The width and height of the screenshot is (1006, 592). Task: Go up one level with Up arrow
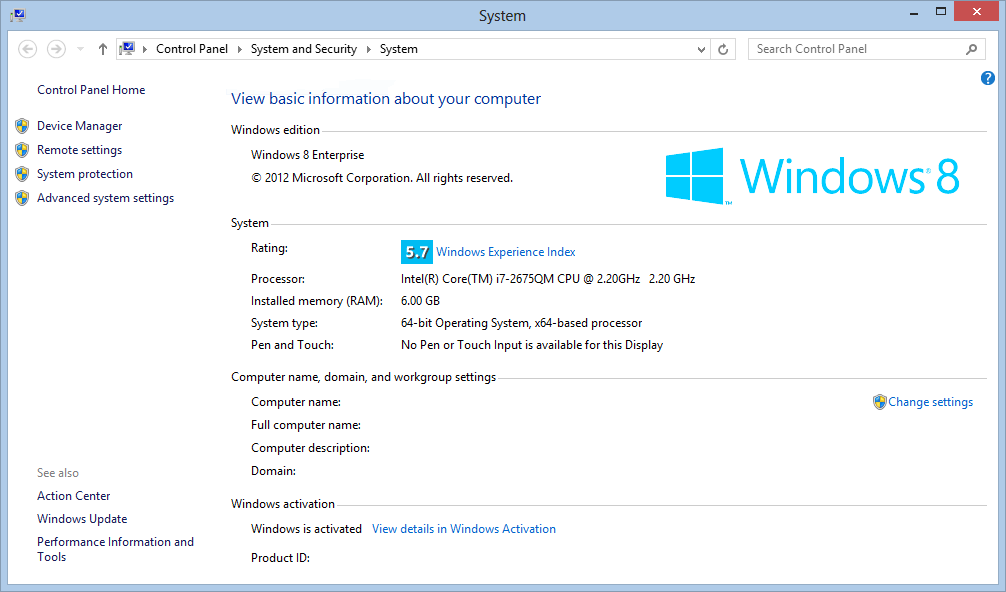coord(103,49)
